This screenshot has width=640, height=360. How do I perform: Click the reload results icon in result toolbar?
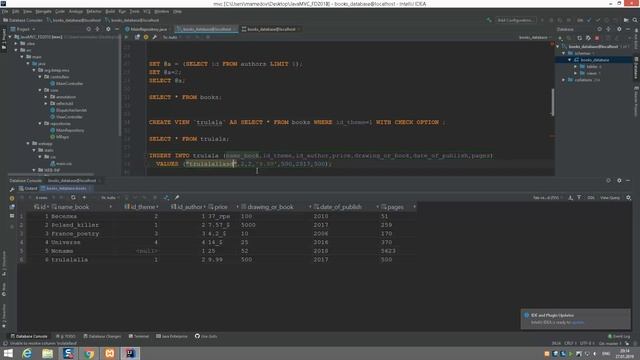73,198
